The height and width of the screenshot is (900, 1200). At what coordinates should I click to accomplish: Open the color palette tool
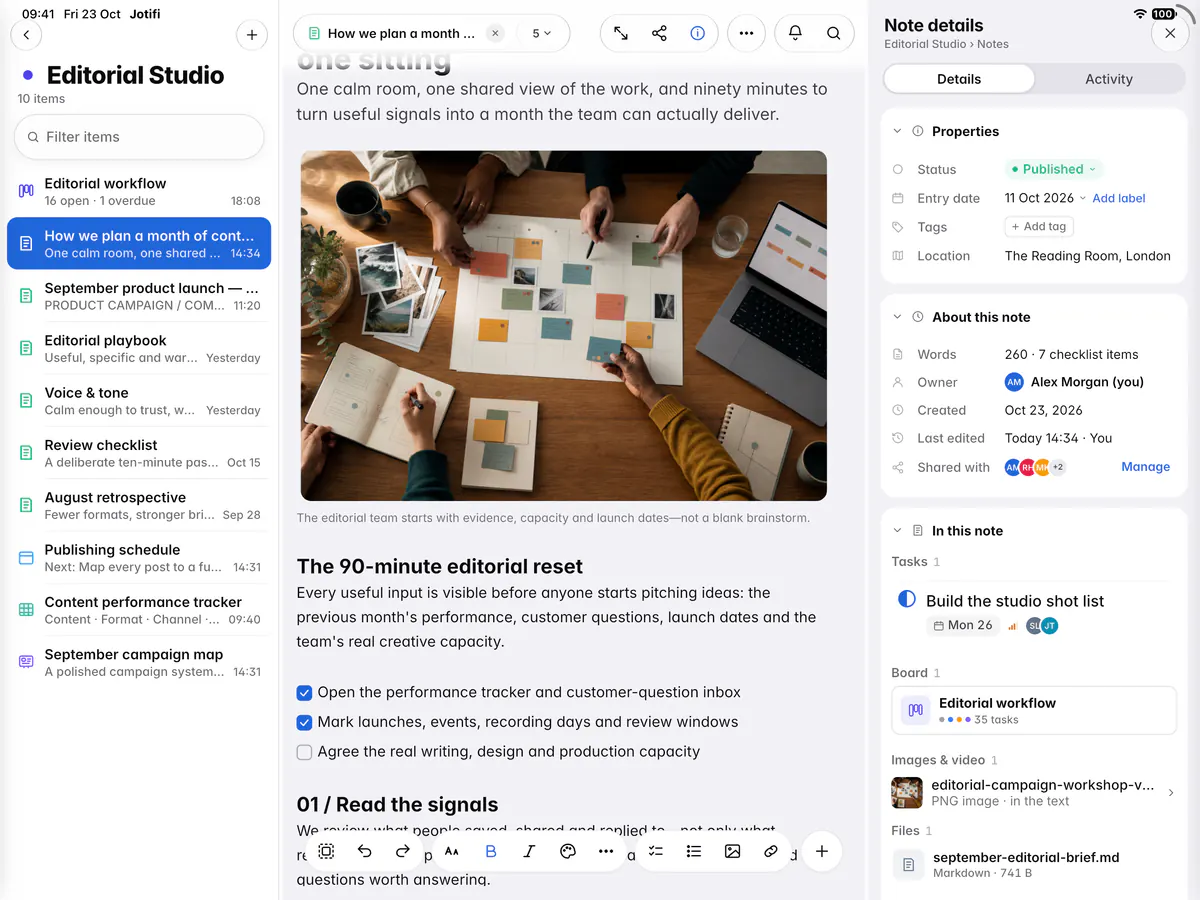click(x=568, y=851)
